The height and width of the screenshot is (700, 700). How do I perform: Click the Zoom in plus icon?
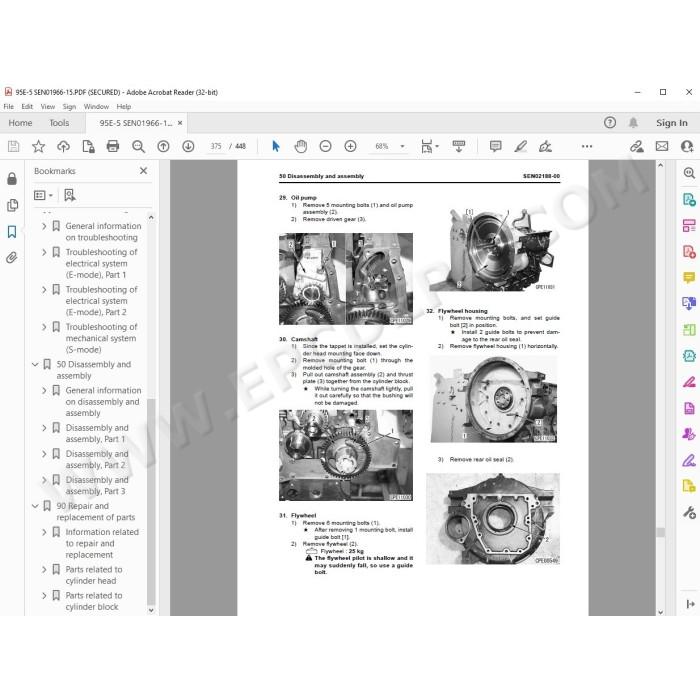click(350, 146)
